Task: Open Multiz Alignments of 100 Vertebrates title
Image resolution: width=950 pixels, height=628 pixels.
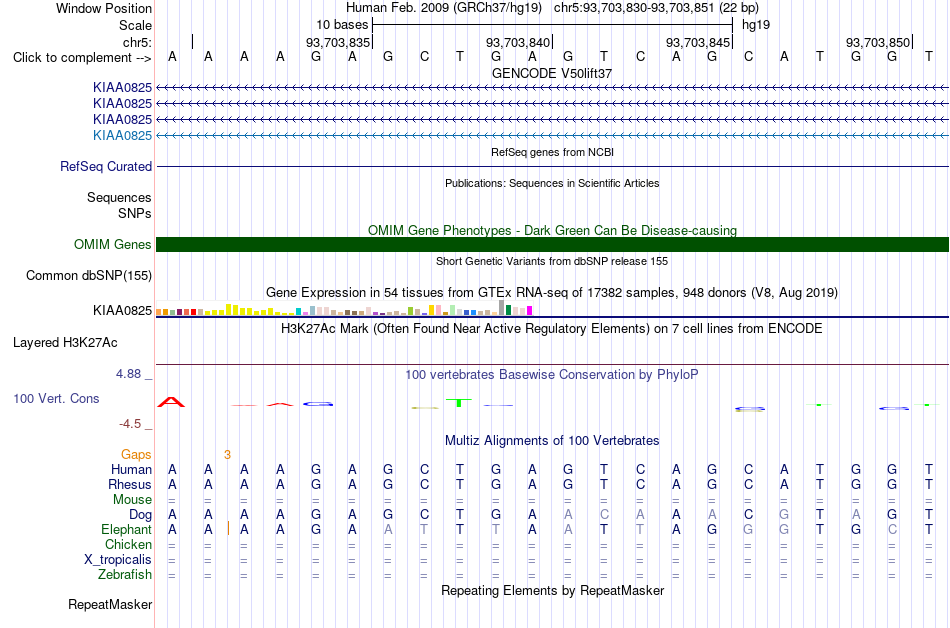Action: tap(552, 441)
